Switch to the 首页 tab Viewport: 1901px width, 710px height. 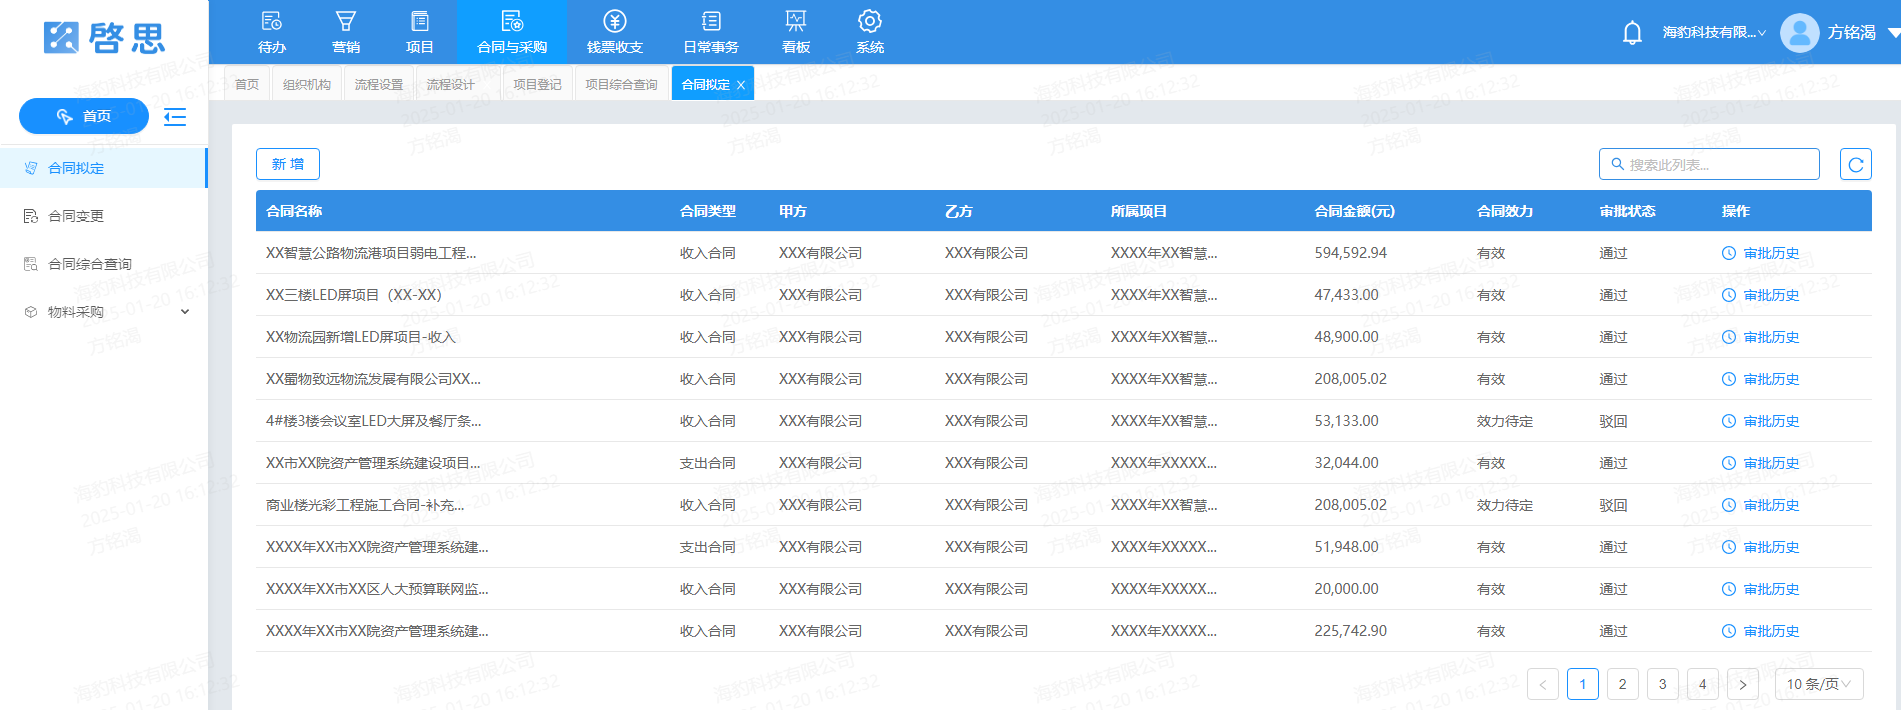click(x=247, y=84)
